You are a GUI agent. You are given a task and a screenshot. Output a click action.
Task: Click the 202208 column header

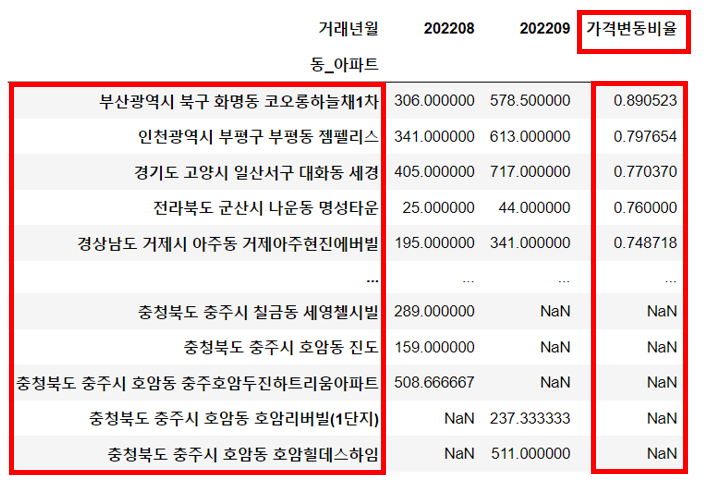tap(449, 29)
